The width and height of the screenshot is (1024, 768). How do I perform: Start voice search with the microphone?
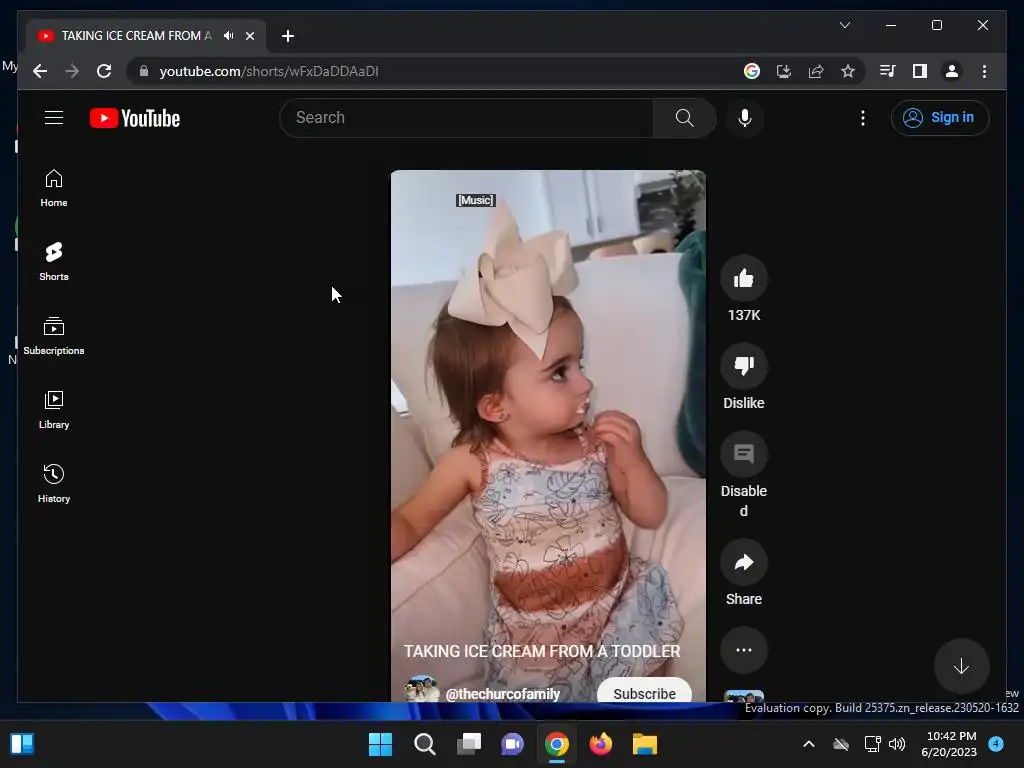pos(744,118)
